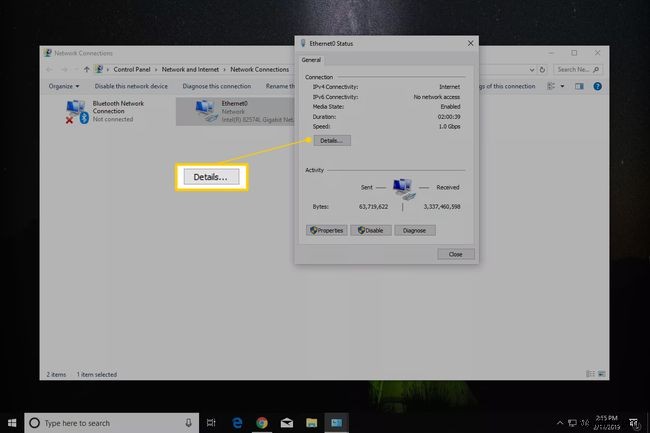Click the Disable button in status dialog

(371, 230)
